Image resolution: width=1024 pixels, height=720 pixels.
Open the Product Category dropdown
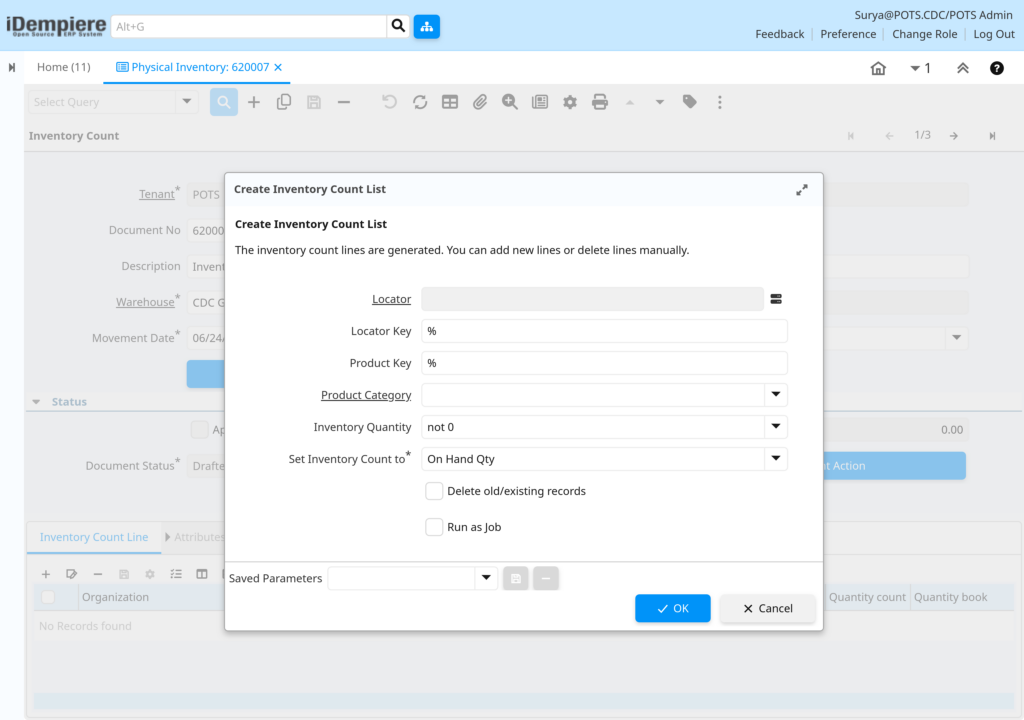[x=776, y=395]
